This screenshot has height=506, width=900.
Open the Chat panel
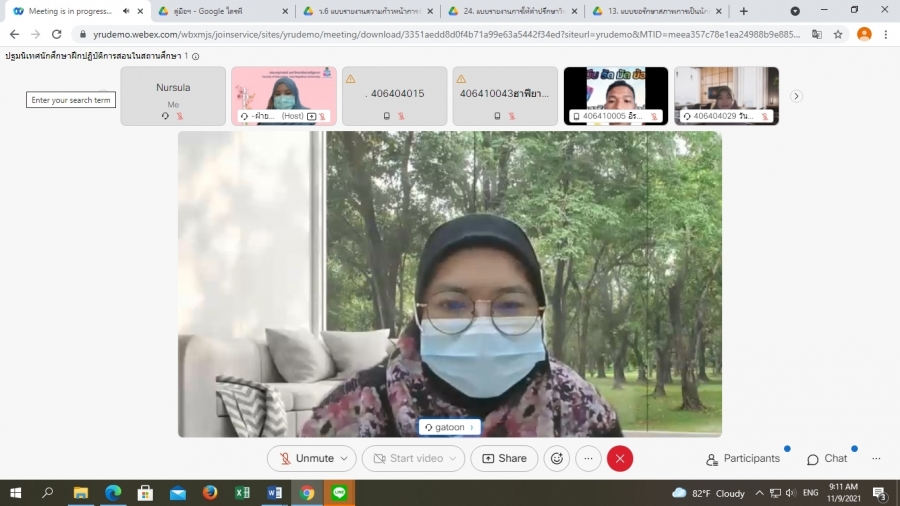click(826, 458)
